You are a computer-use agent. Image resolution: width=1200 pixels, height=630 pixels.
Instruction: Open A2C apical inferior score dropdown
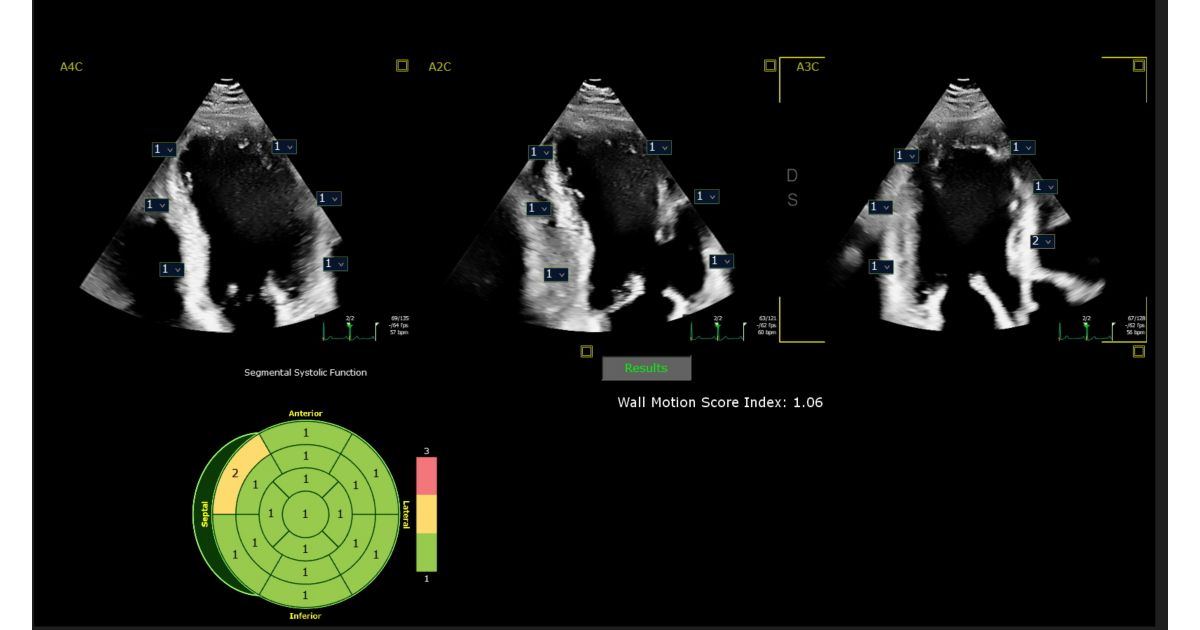click(540, 152)
